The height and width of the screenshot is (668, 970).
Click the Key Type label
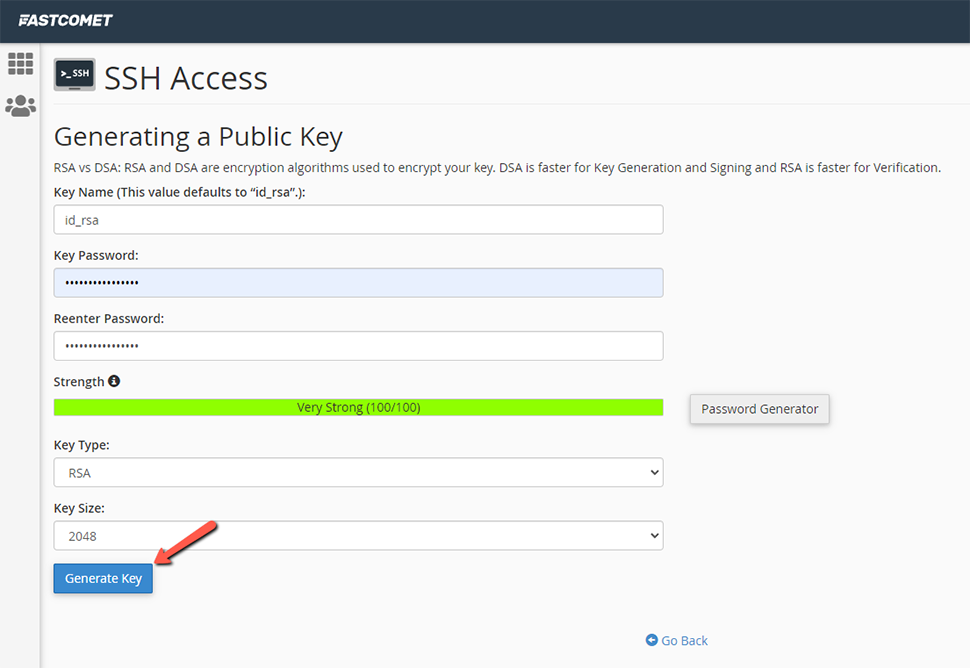[x=82, y=445]
